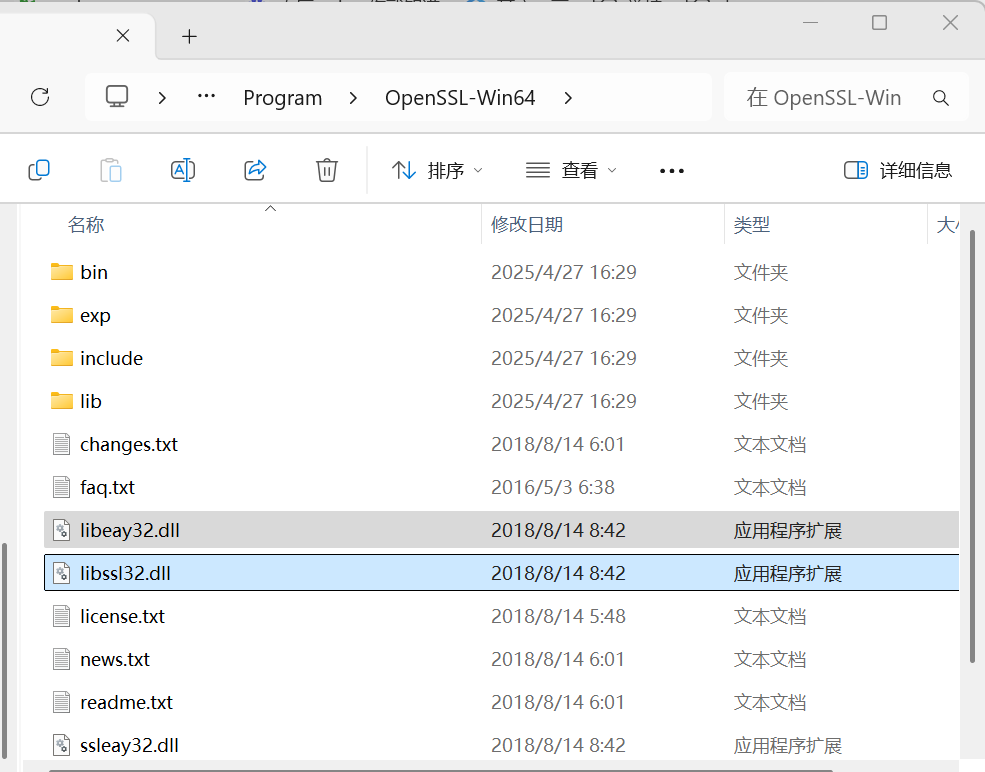Click the libssl32.dll file icon
Viewport: 985px width, 772px height.
click(x=62, y=573)
